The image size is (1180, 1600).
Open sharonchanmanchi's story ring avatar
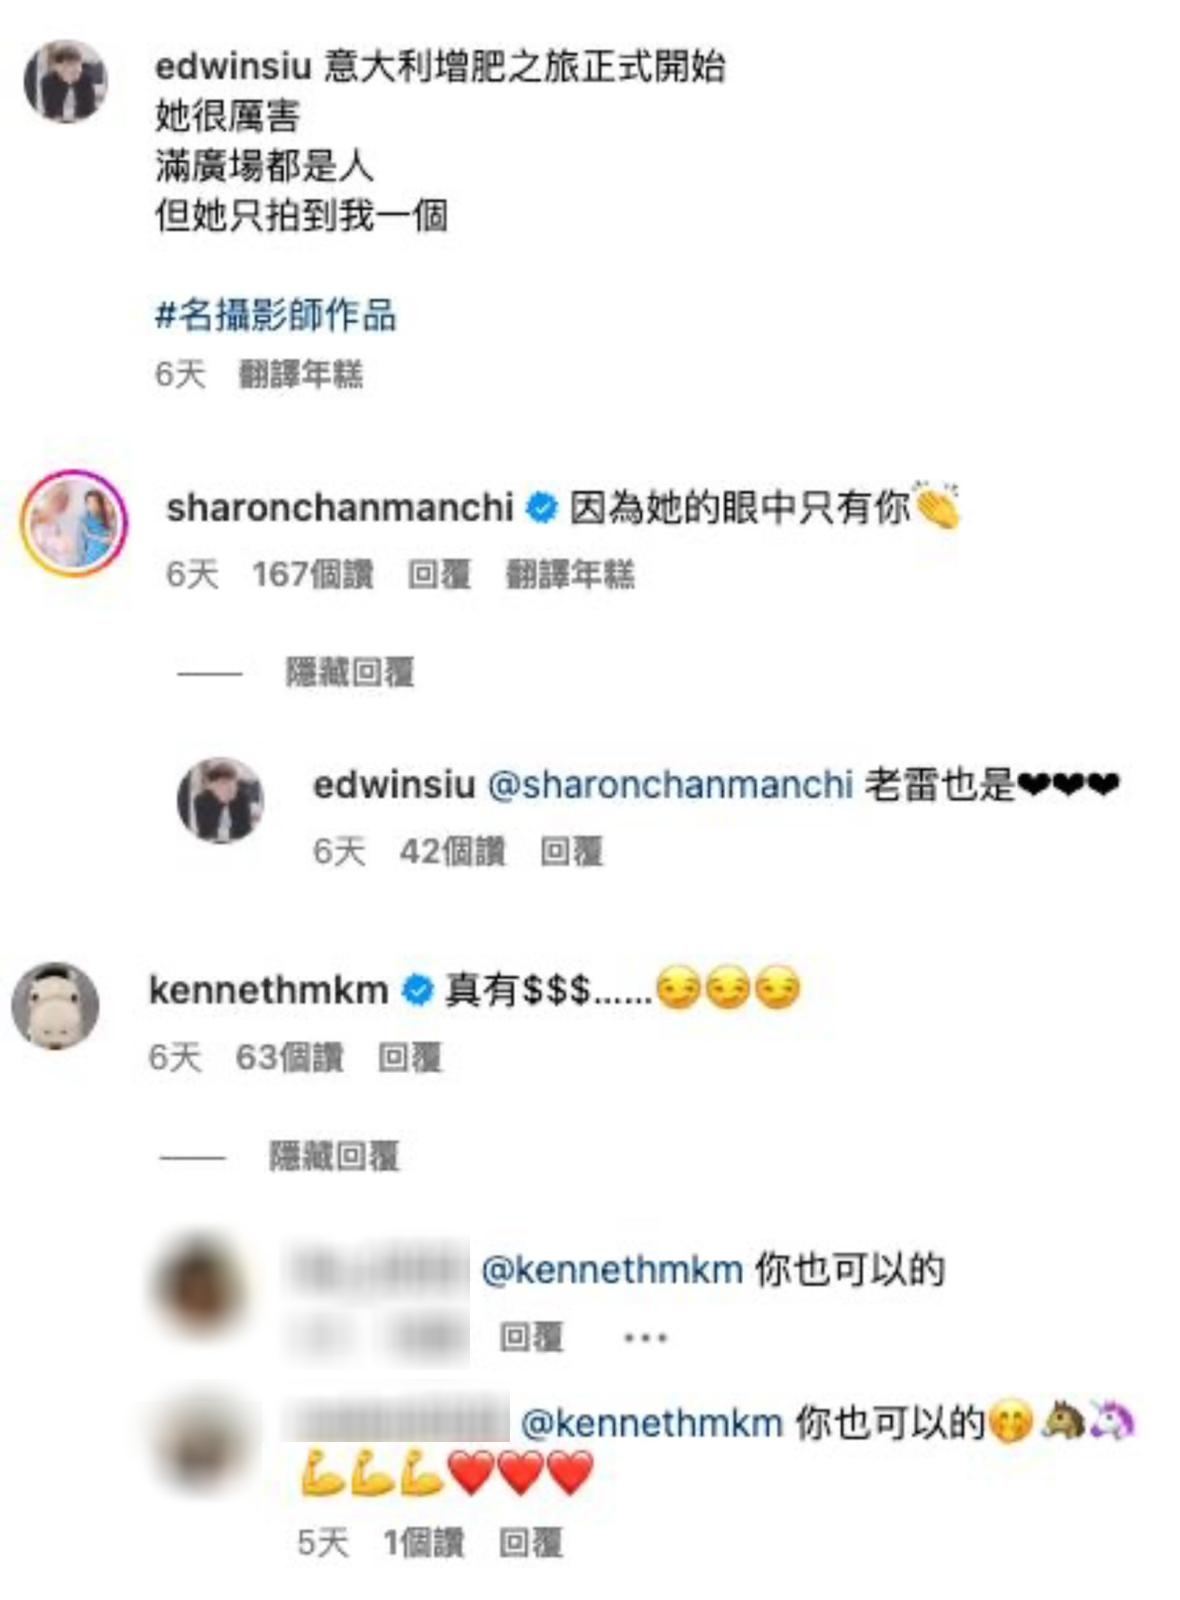pos(74,522)
